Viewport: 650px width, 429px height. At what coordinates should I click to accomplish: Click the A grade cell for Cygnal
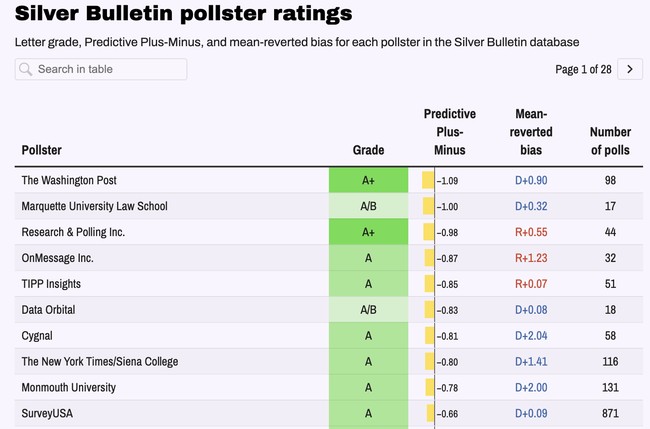tap(368, 336)
